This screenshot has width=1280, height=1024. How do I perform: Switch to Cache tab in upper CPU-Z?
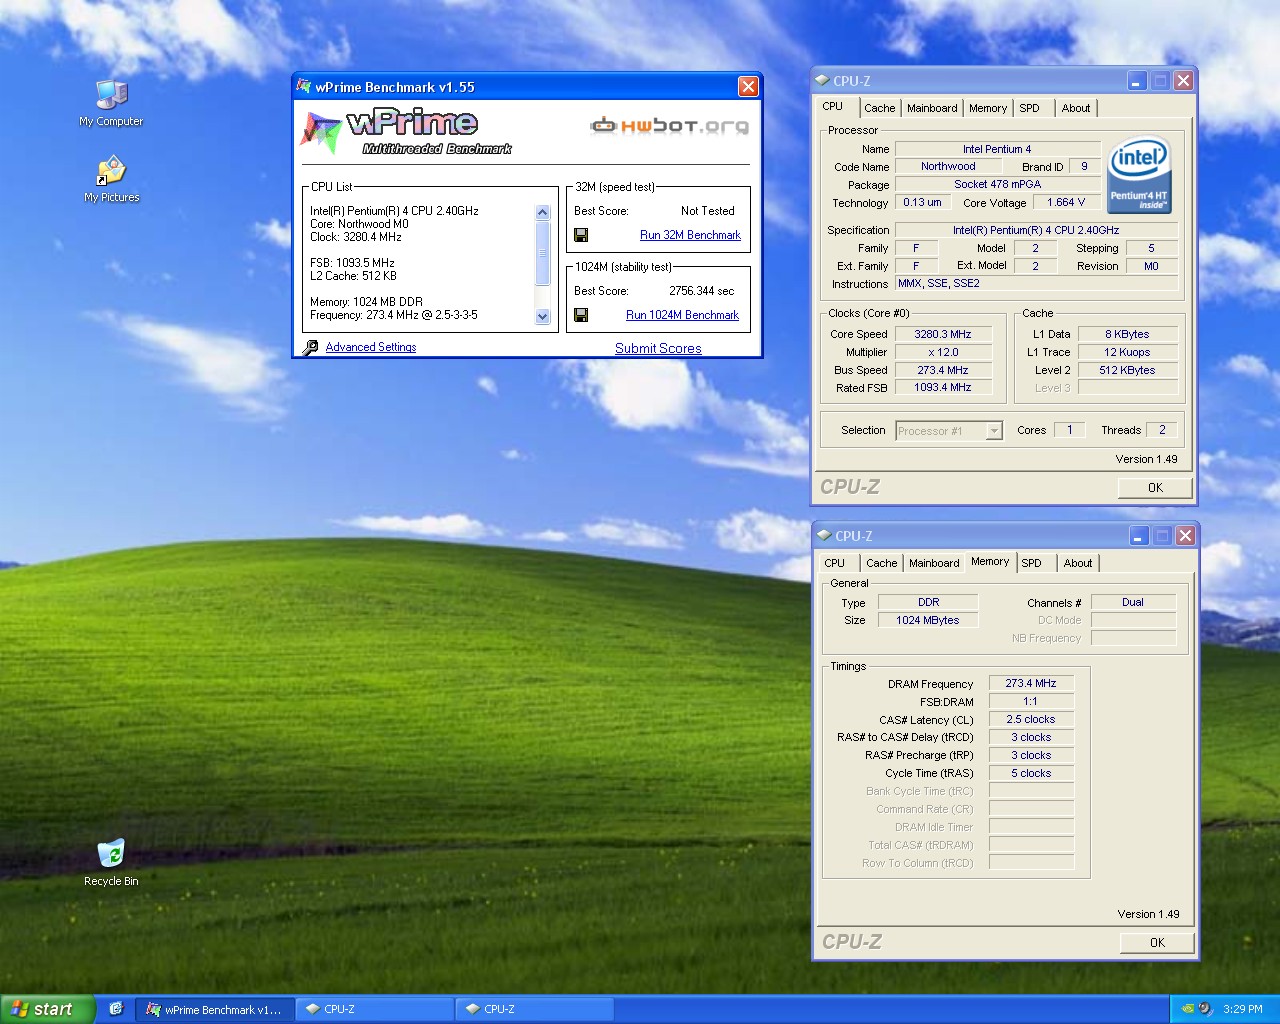[x=880, y=108]
